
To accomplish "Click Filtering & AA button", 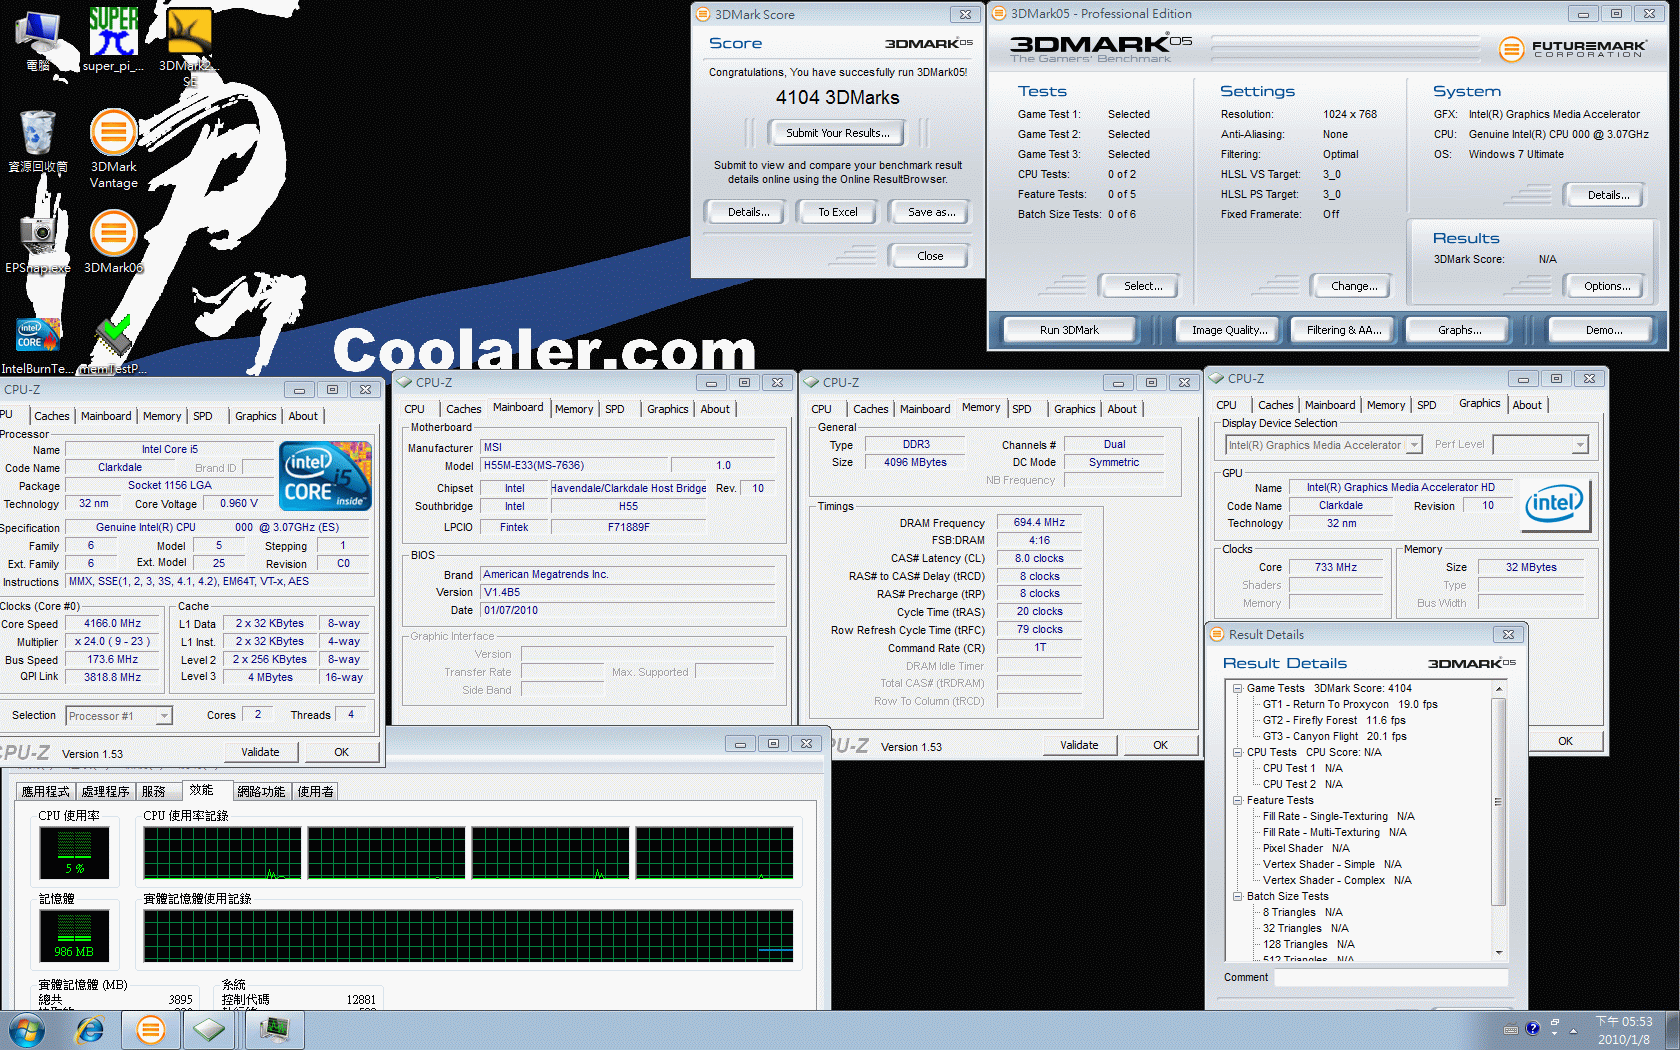I will pos(1344,330).
